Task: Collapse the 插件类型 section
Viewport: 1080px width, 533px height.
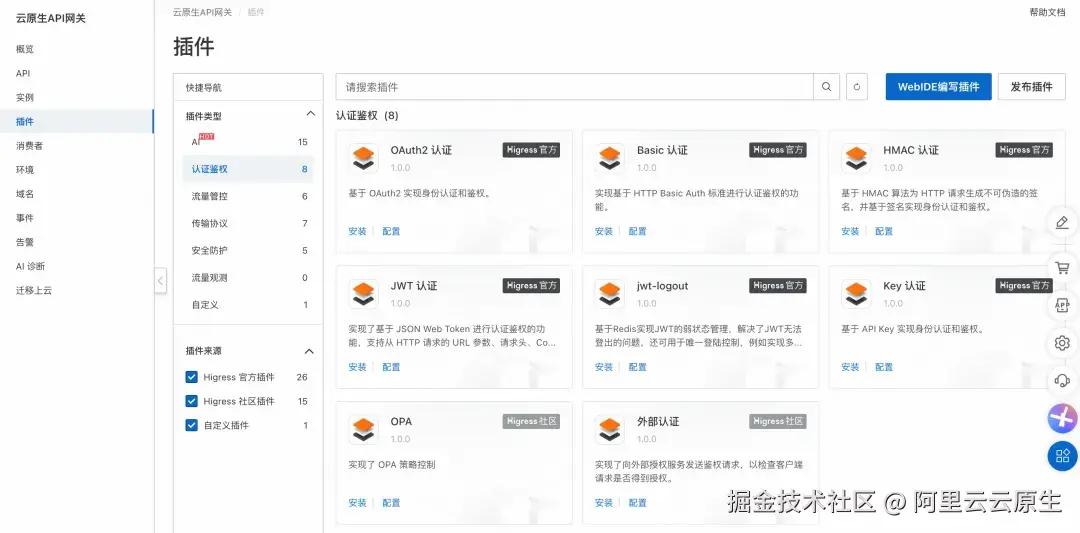Action: pos(311,114)
